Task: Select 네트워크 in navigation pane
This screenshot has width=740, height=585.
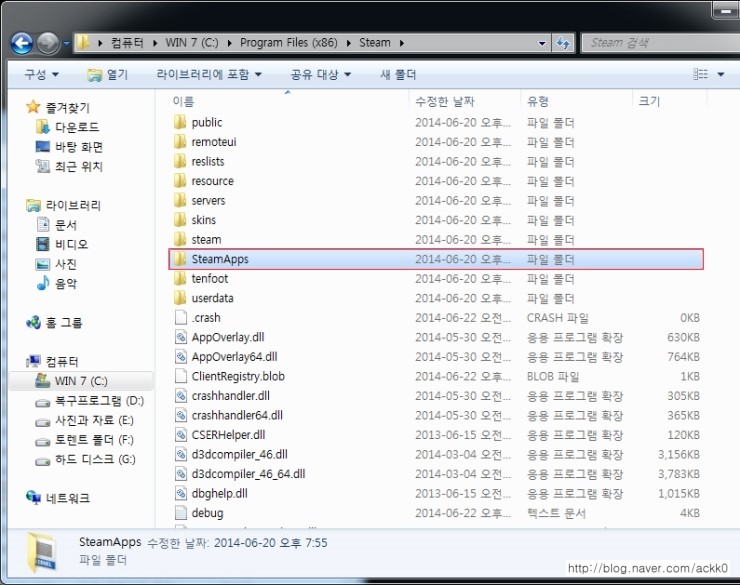Action: pyautogui.click(x=58, y=498)
